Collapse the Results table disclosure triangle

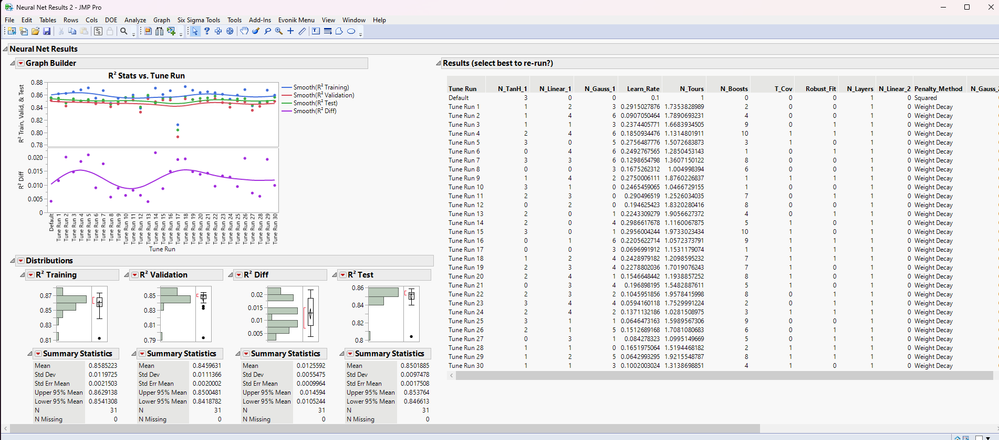[x=438, y=63]
